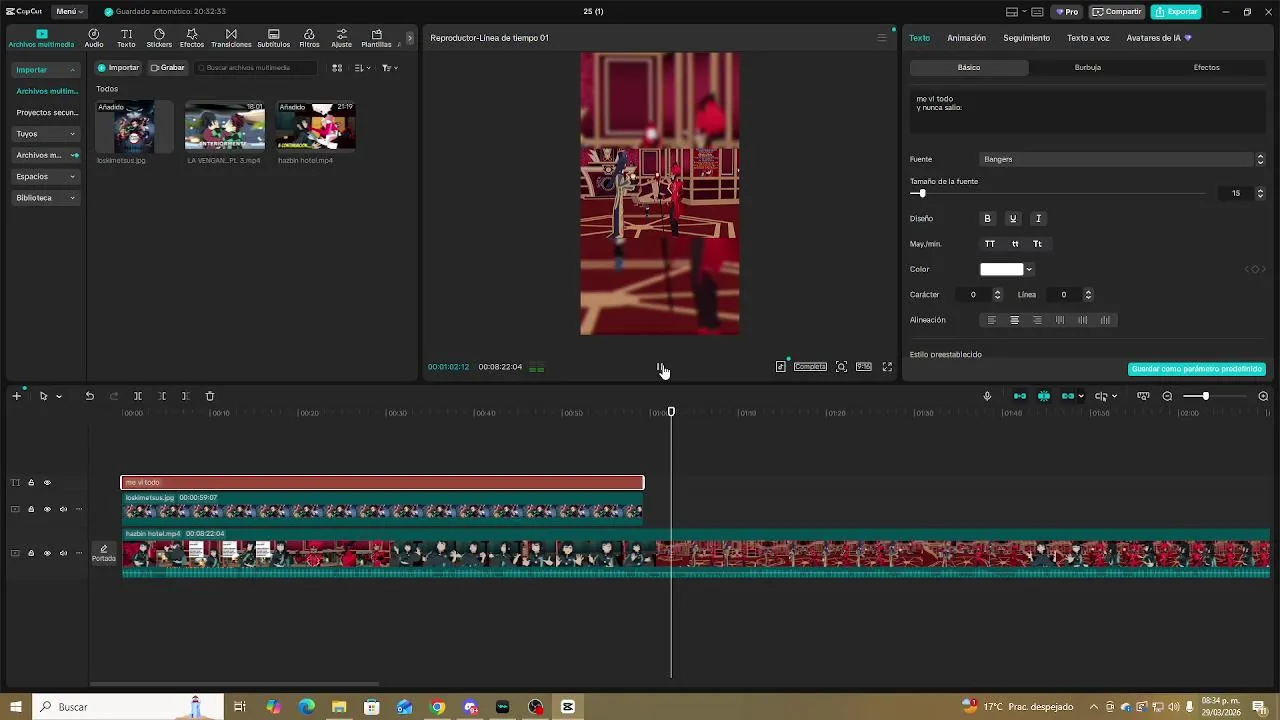Click the delete right trim tool

click(x=185, y=396)
